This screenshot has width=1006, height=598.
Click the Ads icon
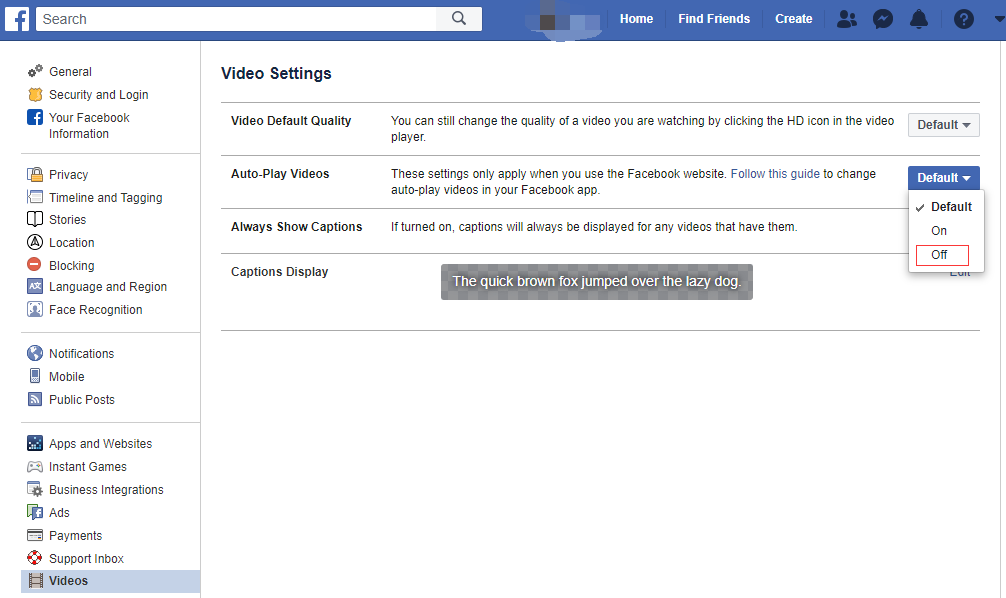(x=35, y=512)
